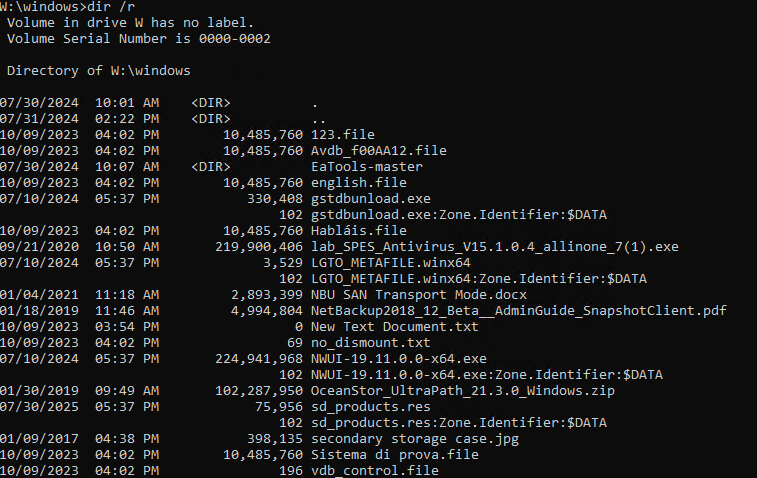Image resolution: width=757 pixels, height=478 pixels.
Task: Select the Habláis.file entry
Action: pyautogui.click(x=359, y=230)
